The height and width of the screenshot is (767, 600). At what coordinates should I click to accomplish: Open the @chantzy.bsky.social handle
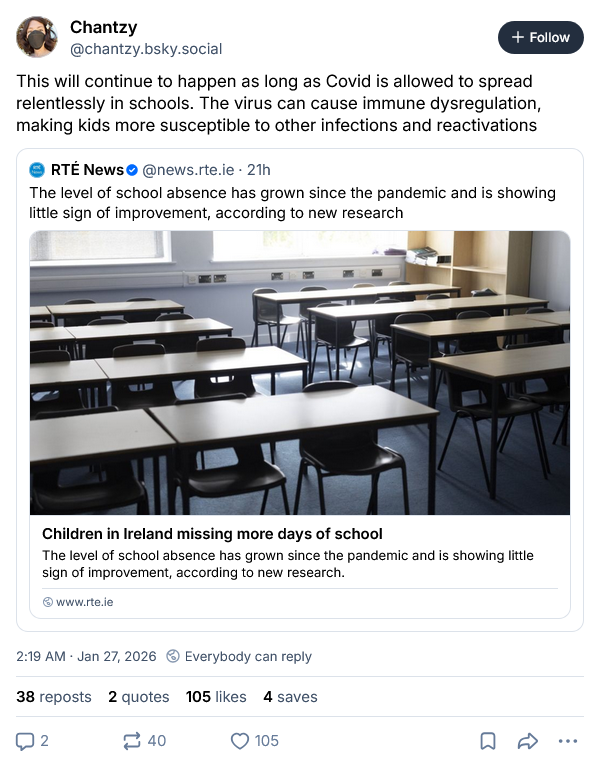[146, 48]
